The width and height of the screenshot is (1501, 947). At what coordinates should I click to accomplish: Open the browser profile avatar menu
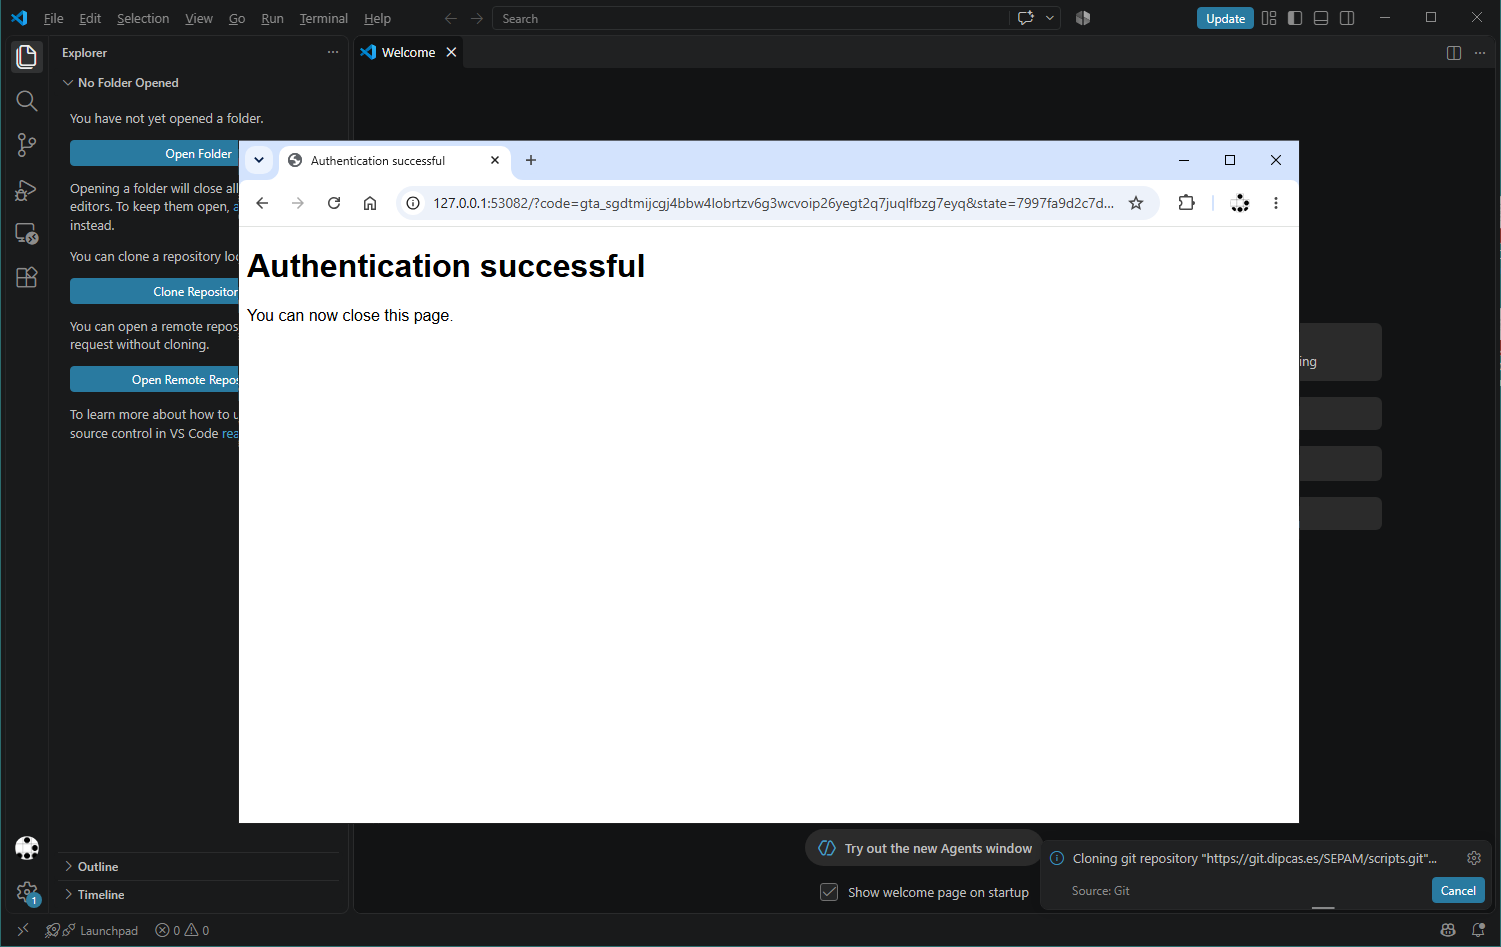[x=1240, y=203]
